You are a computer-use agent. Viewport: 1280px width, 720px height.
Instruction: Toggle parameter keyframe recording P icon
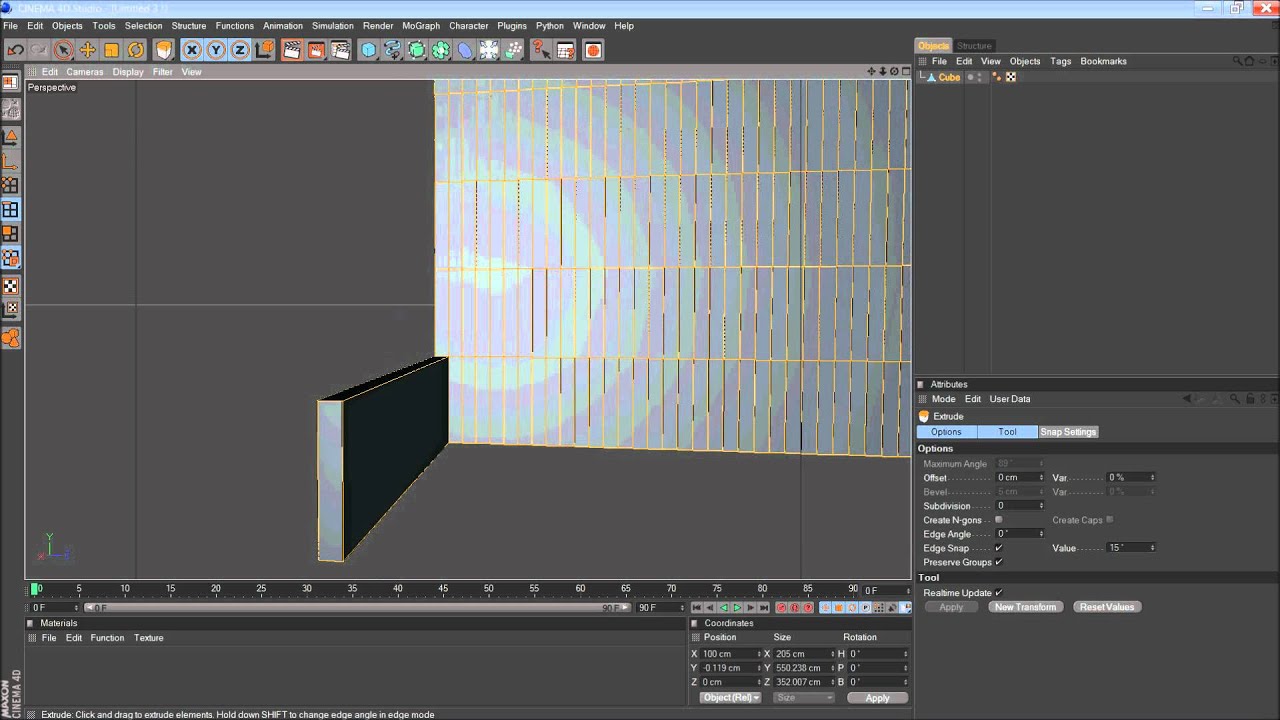(866, 607)
